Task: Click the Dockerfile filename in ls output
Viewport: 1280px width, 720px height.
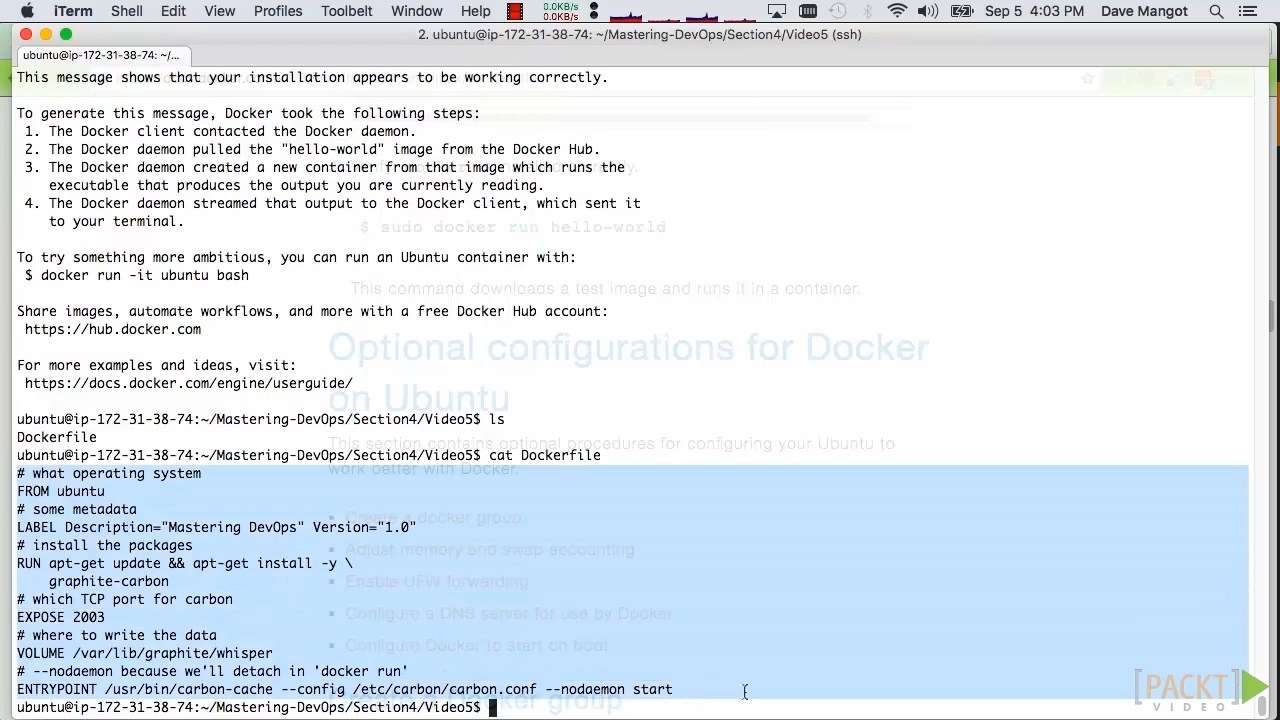Action: (x=57, y=437)
